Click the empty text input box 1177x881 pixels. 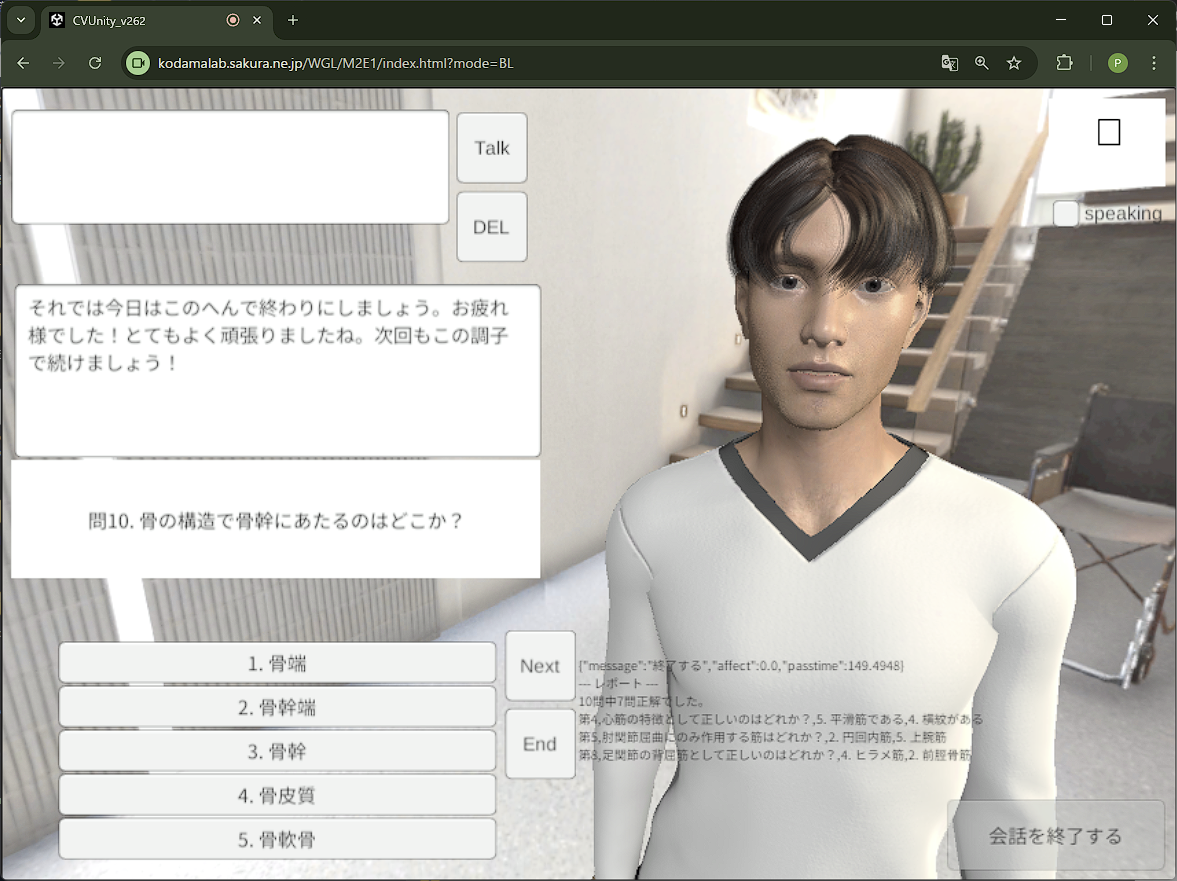click(x=230, y=167)
